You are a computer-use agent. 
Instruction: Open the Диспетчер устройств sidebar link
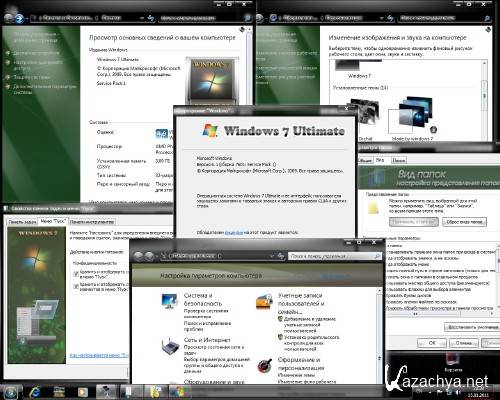pyautogui.click(x=36, y=53)
